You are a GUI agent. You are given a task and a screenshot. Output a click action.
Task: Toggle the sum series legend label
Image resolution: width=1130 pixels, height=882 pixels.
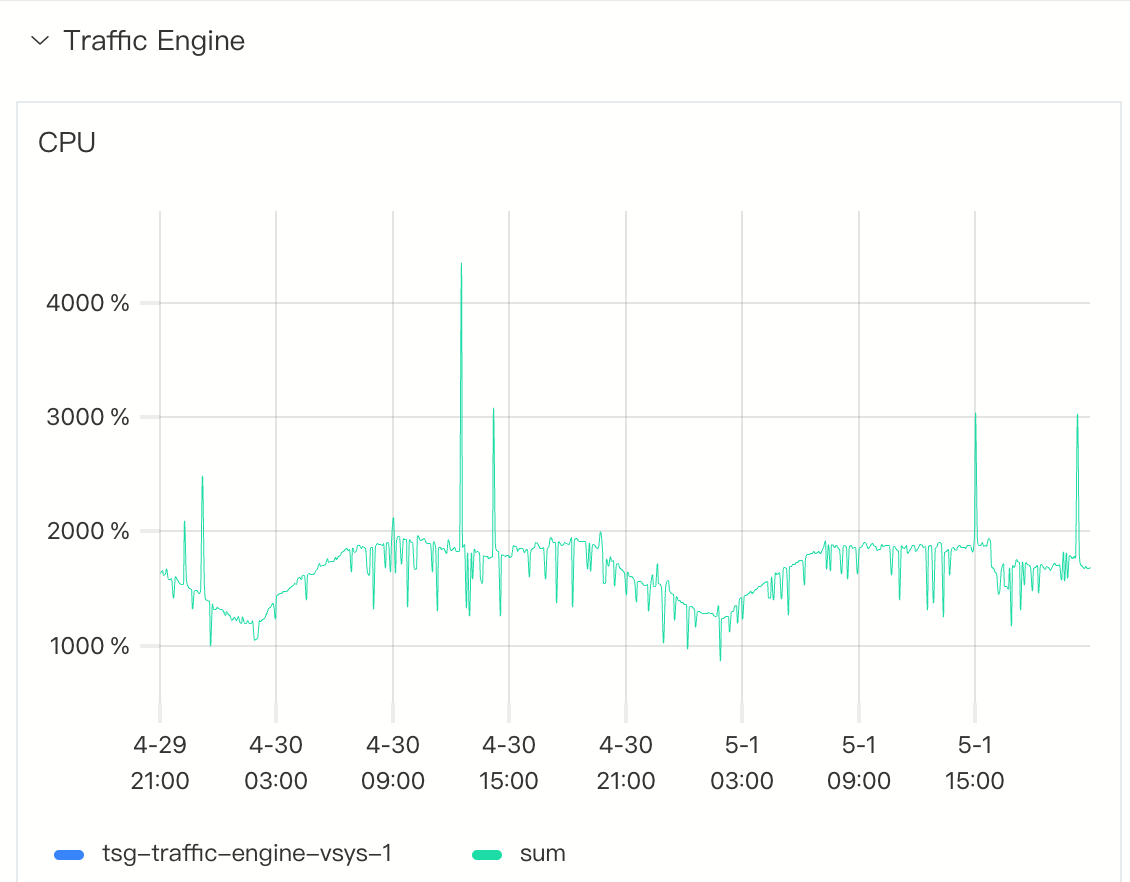click(542, 854)
